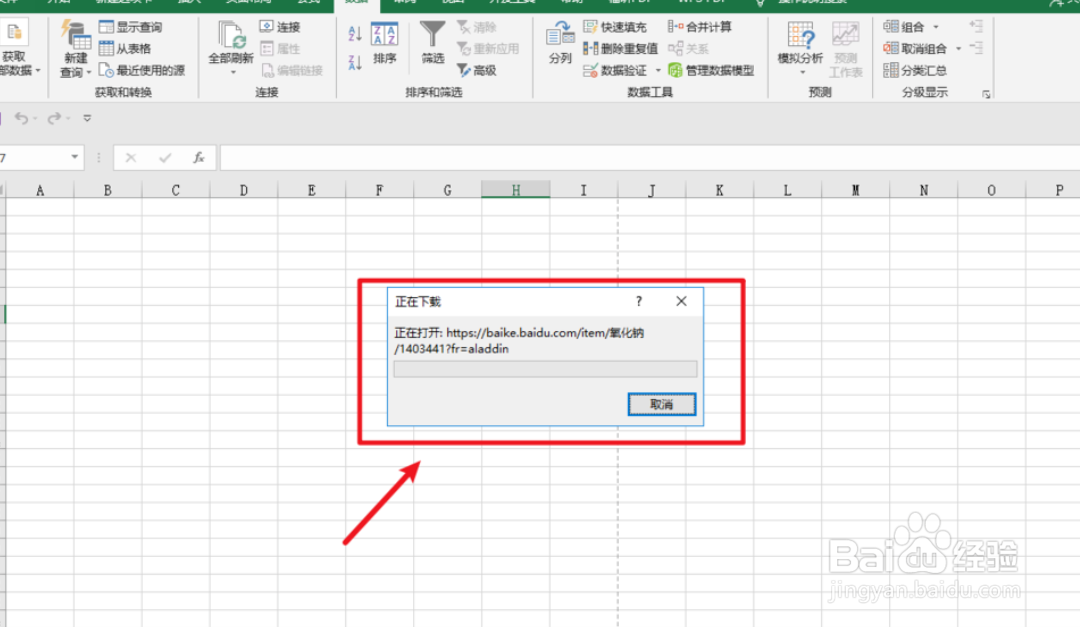Undo with the quick access arrow
This screenshot has width=1080, height=627.
[x=21, y=119]
